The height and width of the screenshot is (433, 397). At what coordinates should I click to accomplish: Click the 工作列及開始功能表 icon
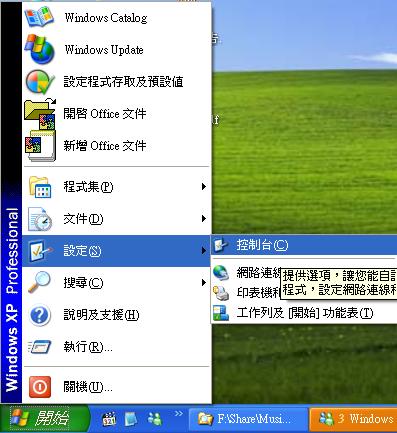[221, 313]
